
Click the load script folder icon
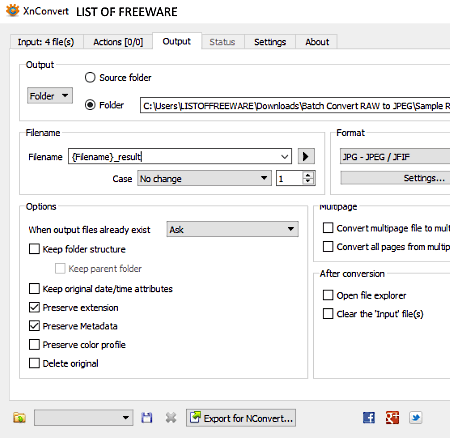click(19, 418)
